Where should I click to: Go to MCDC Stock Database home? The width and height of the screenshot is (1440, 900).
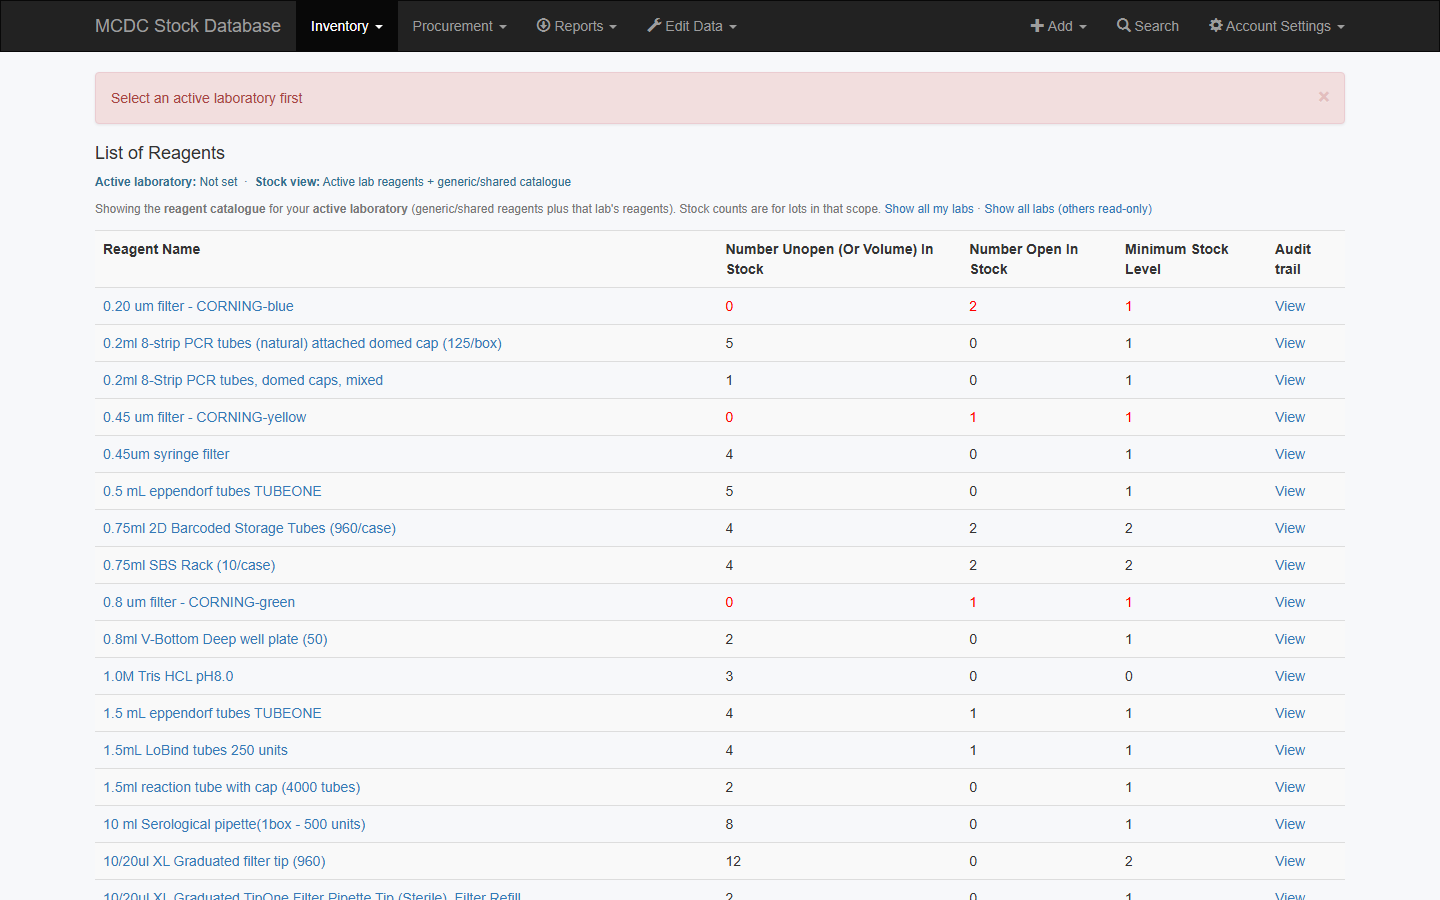[x=188, y=26]
